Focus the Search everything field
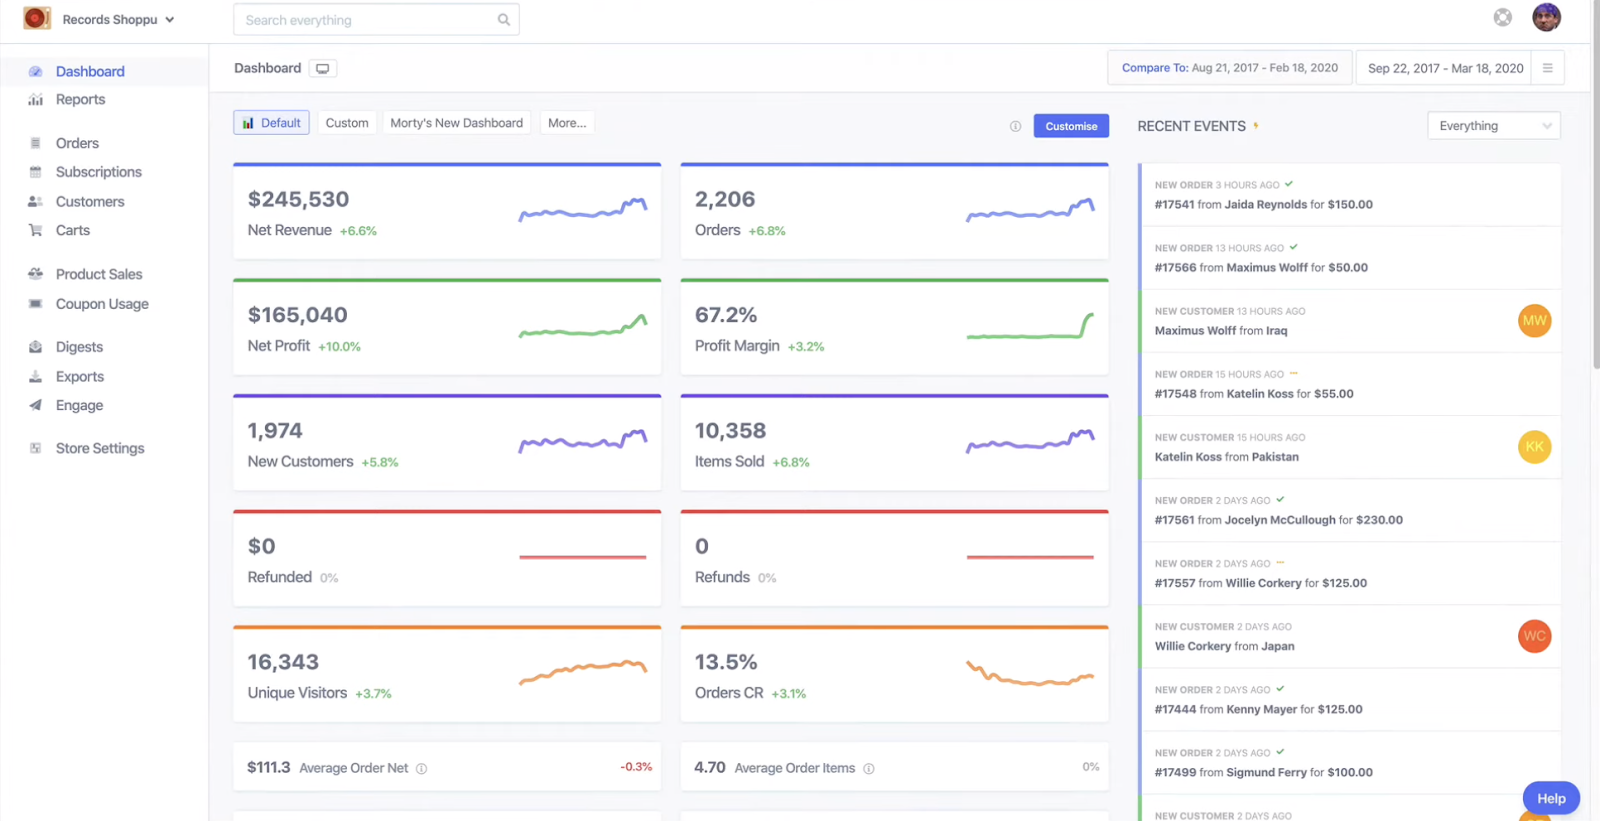This screenshot has width=1600, height=821. coord(376,20)
